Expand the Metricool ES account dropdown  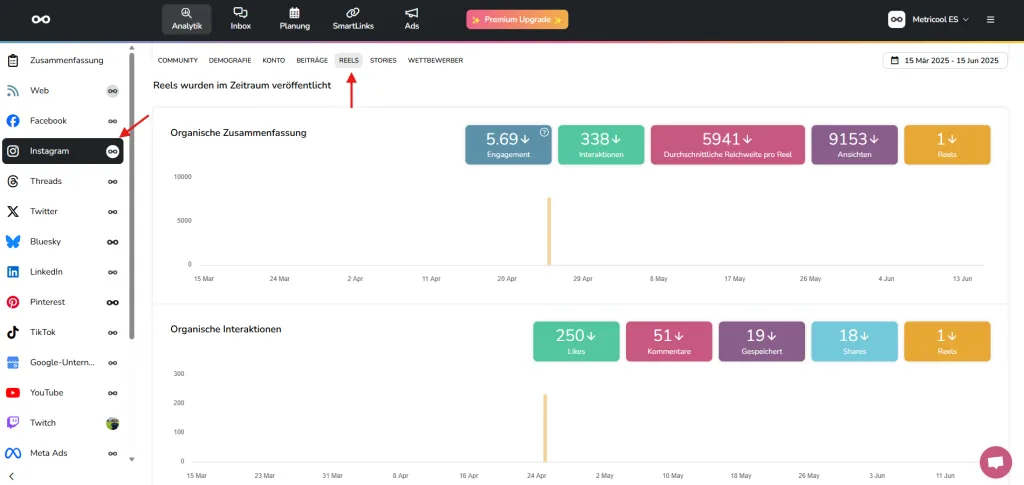coord(929,19)
